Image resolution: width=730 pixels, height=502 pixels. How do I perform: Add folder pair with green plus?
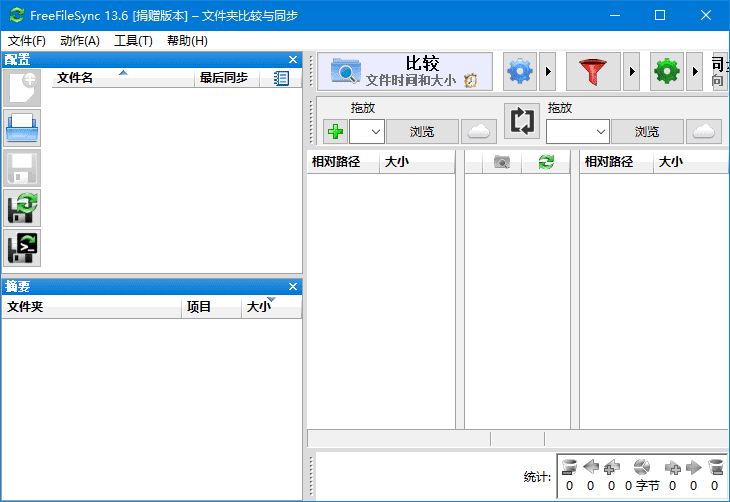pos(335,131)
